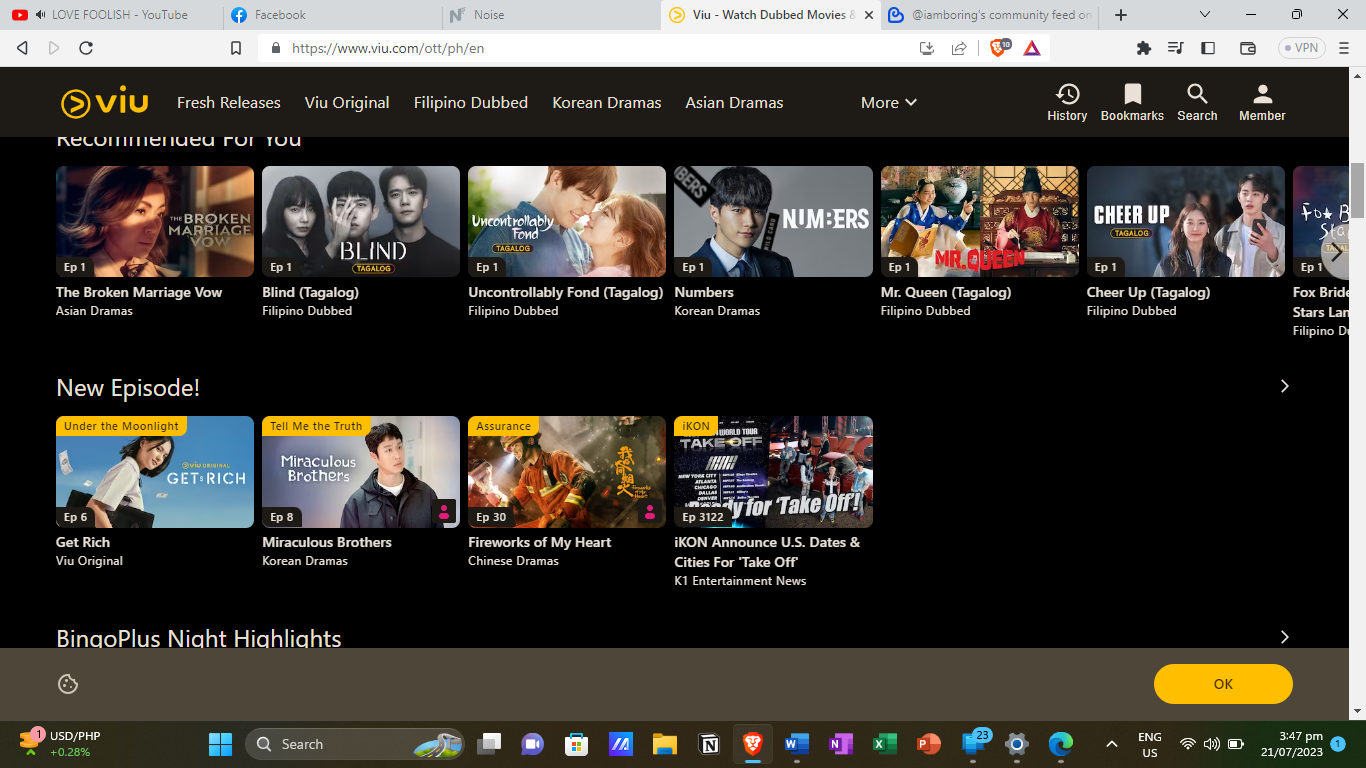Open PowerPoint from taskbar
1366x768 pixels.
929,744
